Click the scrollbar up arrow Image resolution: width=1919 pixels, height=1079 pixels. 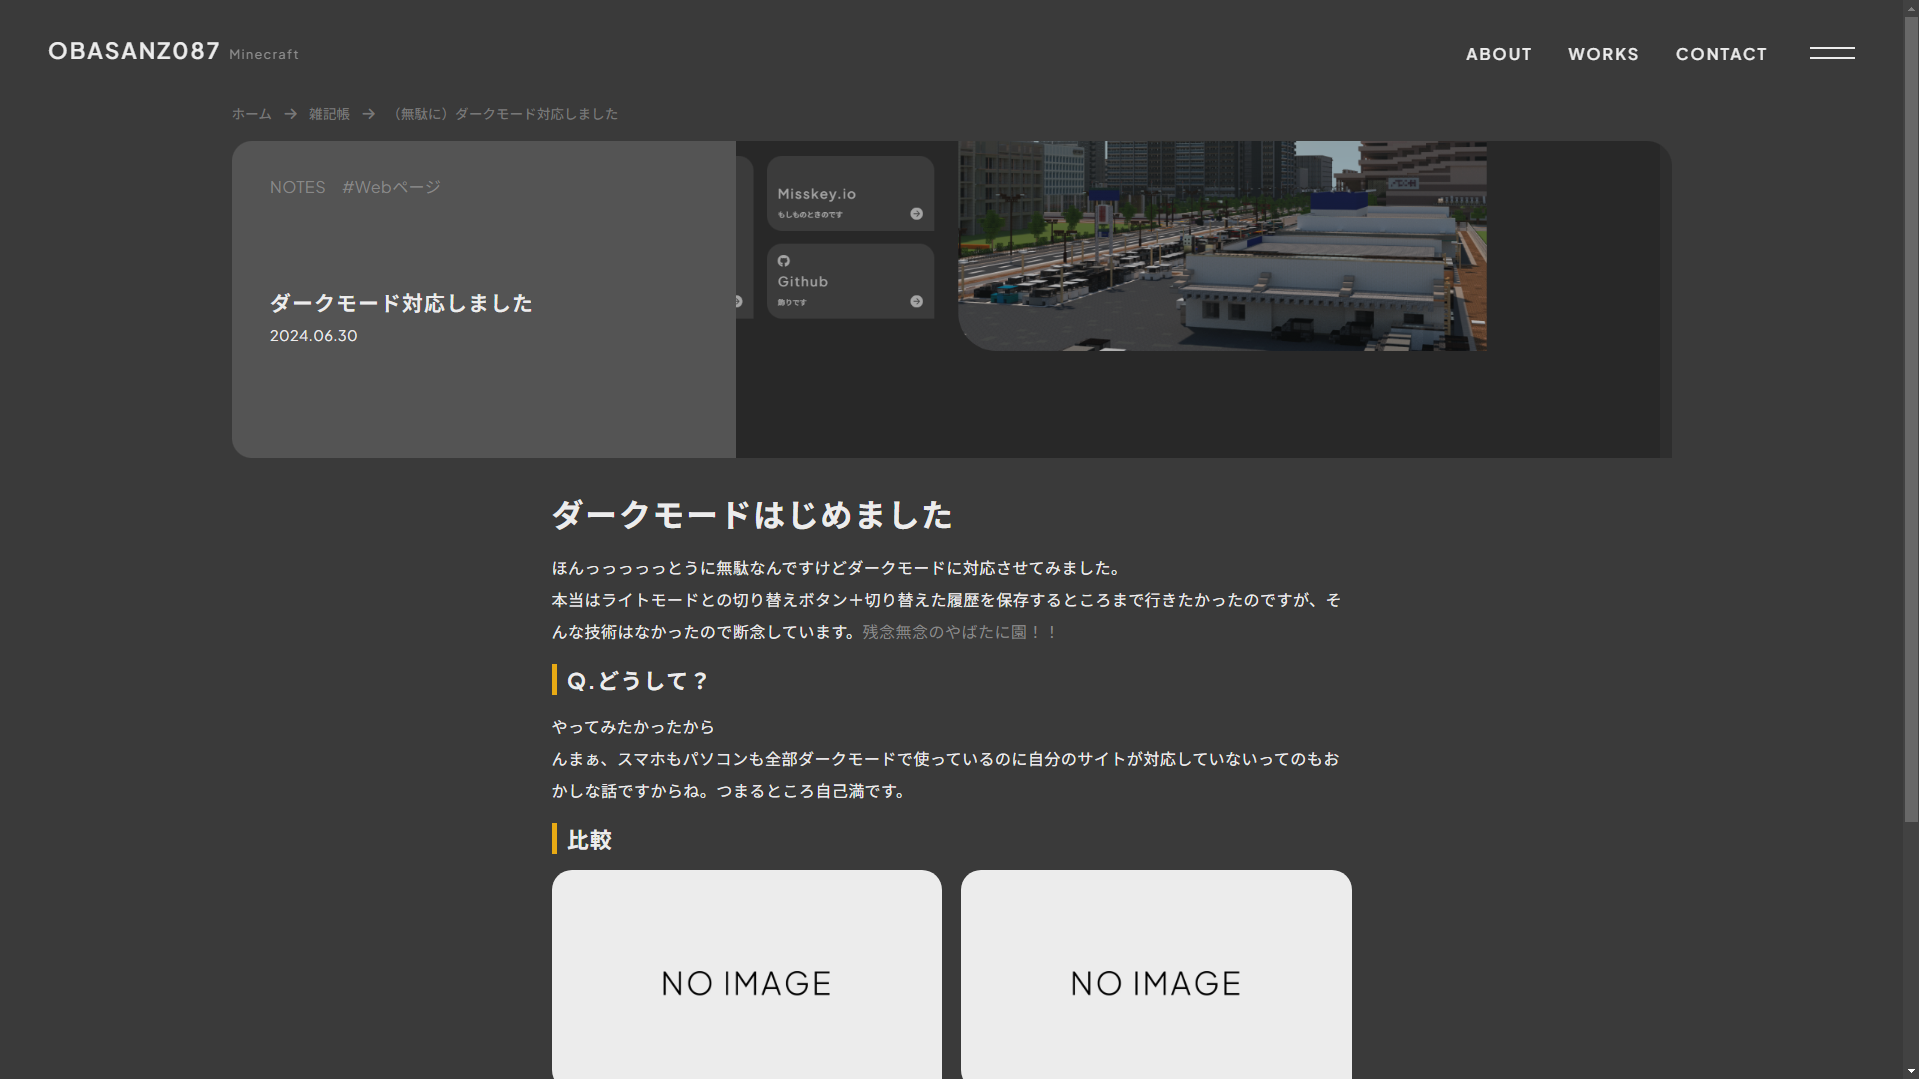coord(1910,8)
